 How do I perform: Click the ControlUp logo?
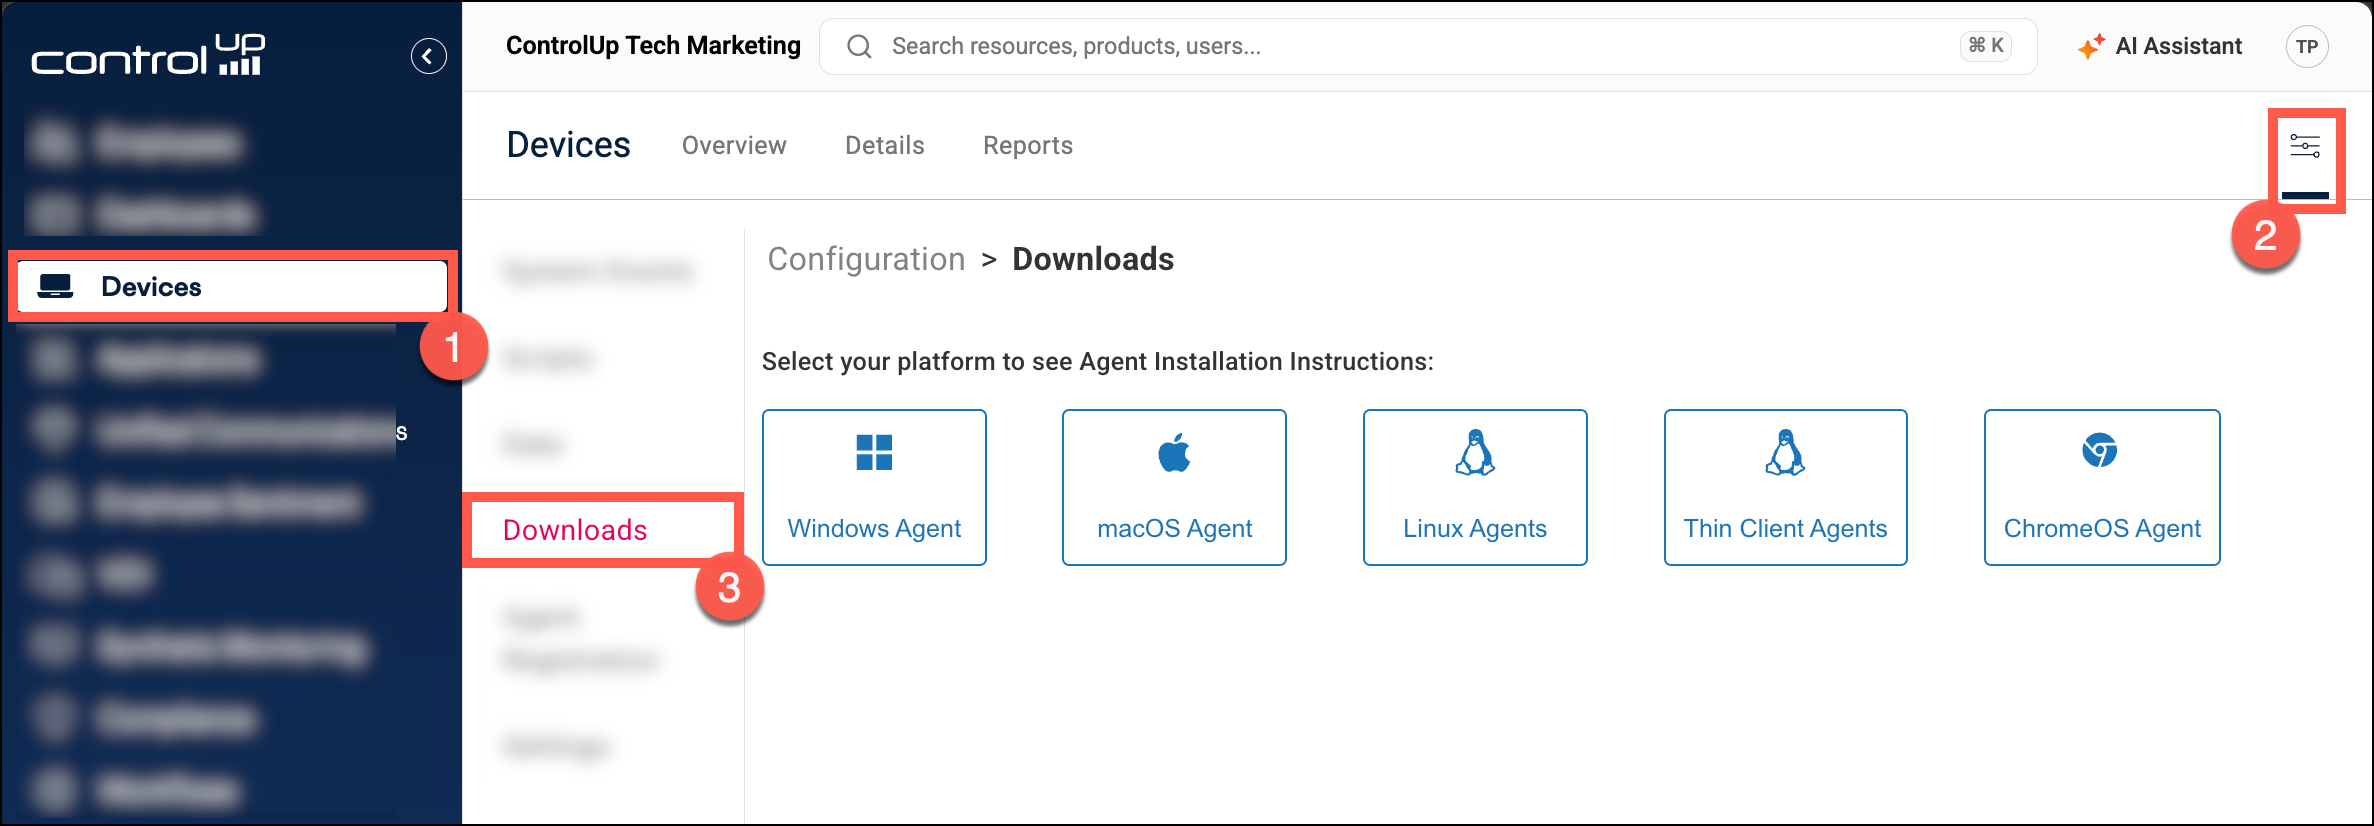[x=148, y=55]
